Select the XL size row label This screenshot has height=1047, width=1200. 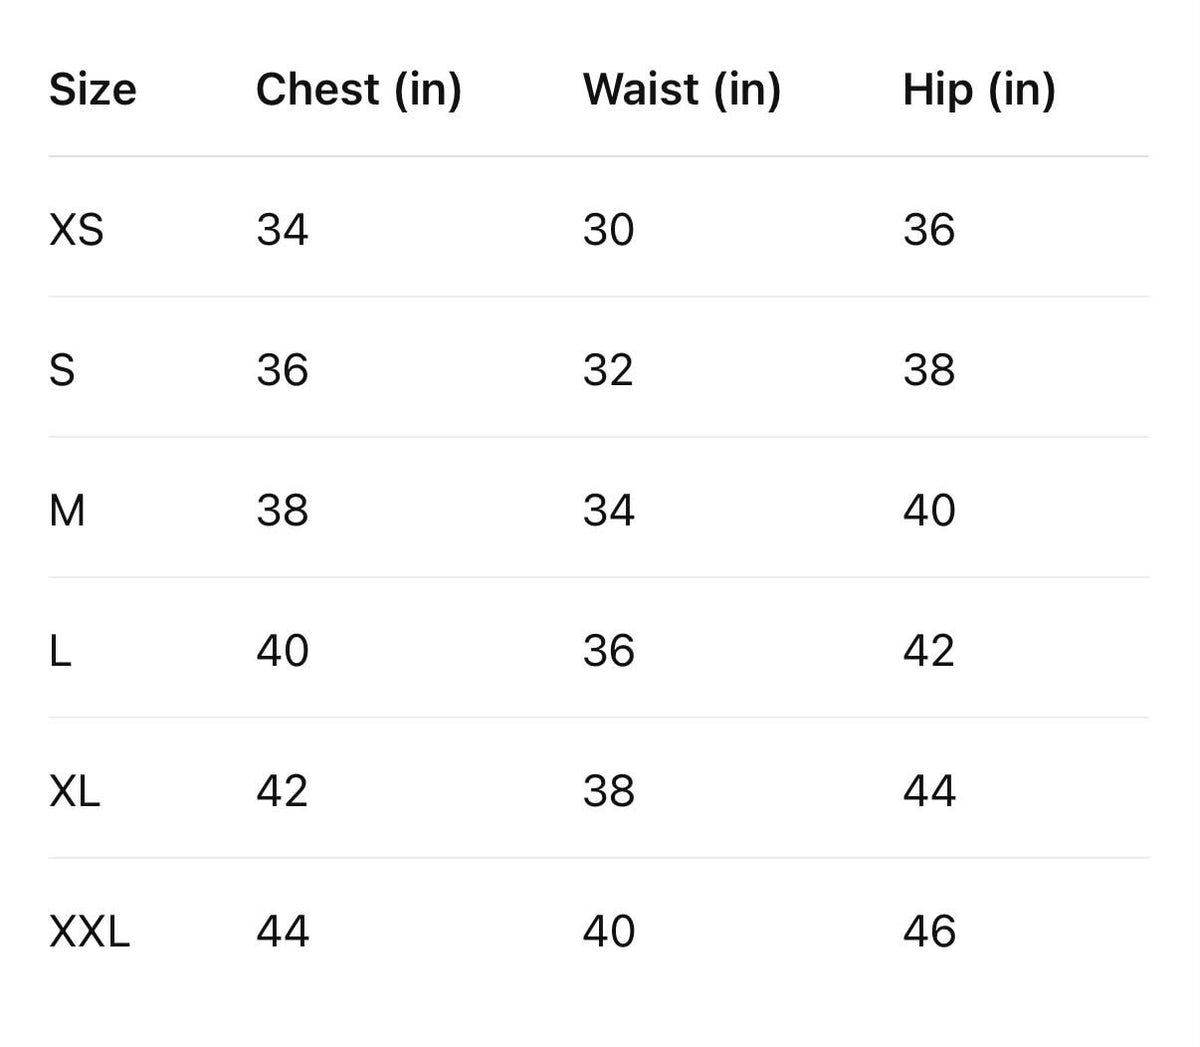coord(75,791)
